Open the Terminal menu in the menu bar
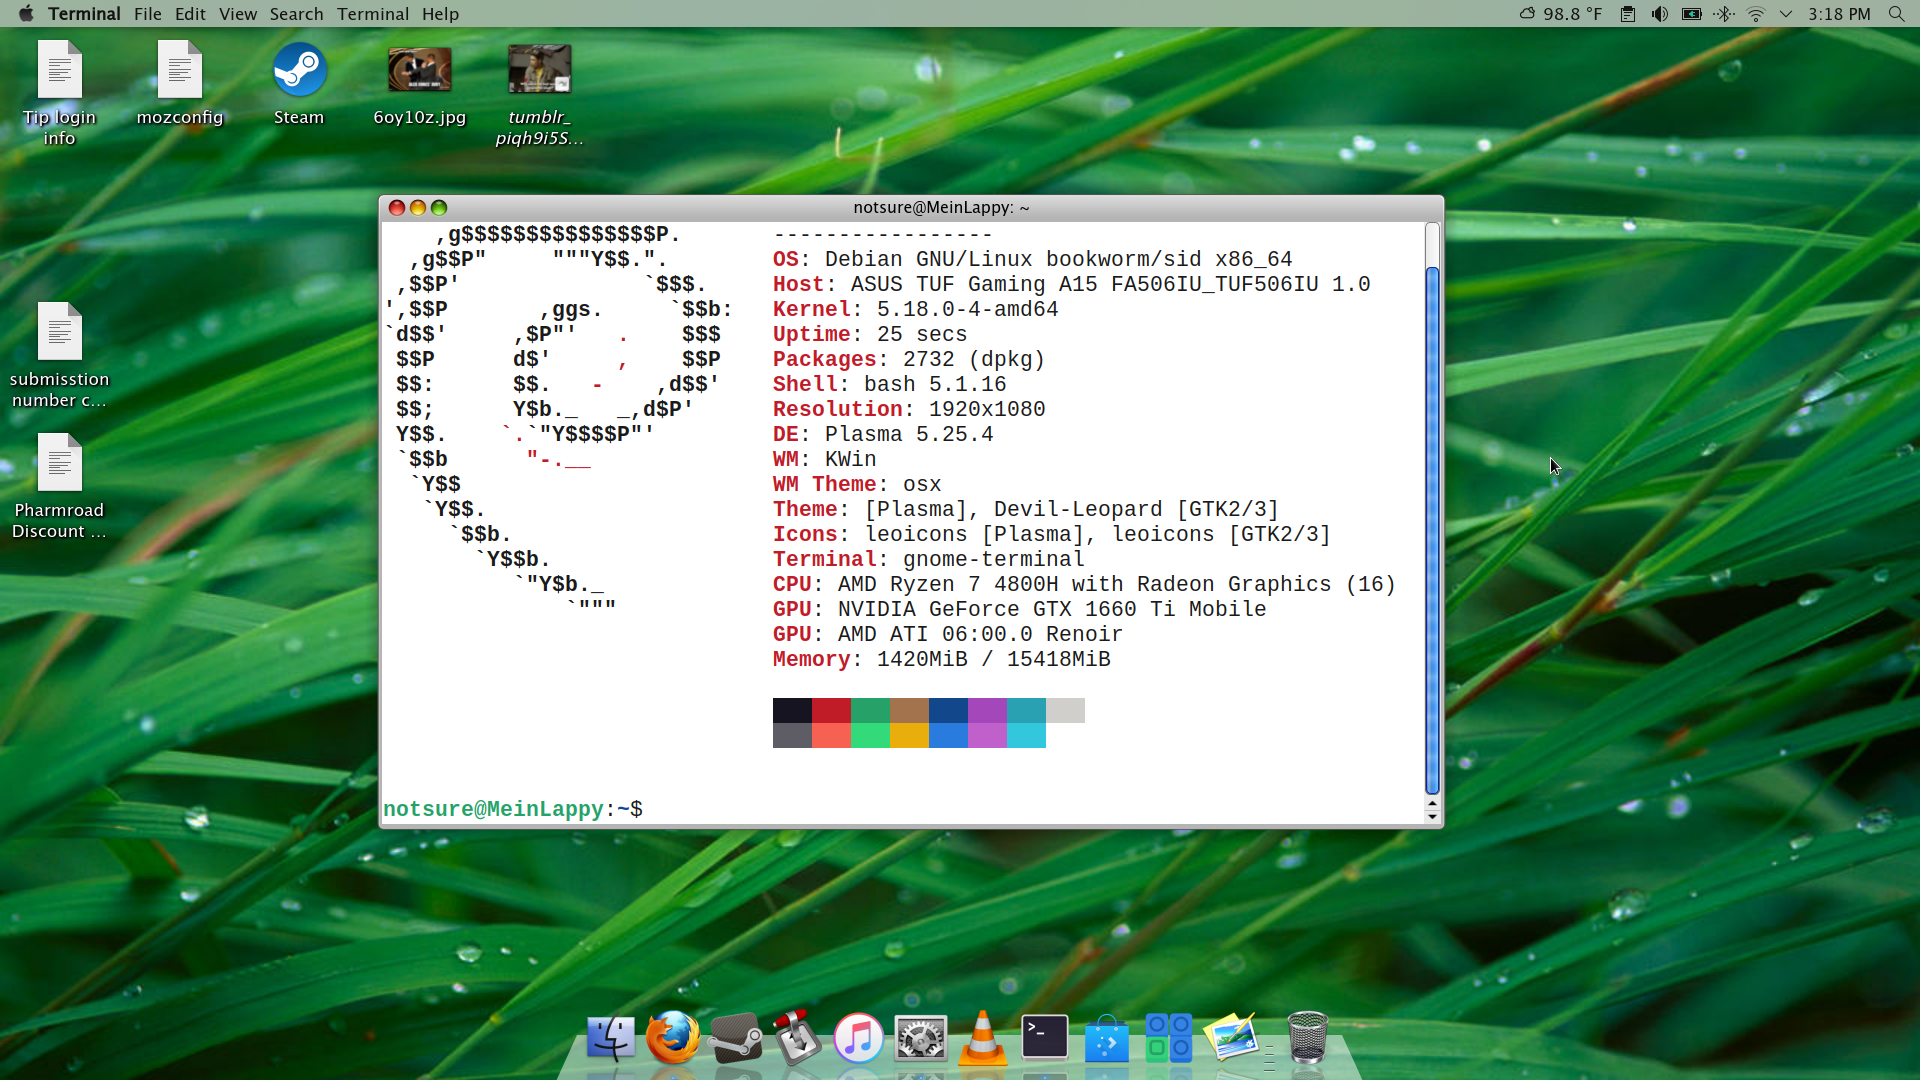The height and width of the screenshot is (1080, 1920). pyautogui.click(x=372, y=14)
